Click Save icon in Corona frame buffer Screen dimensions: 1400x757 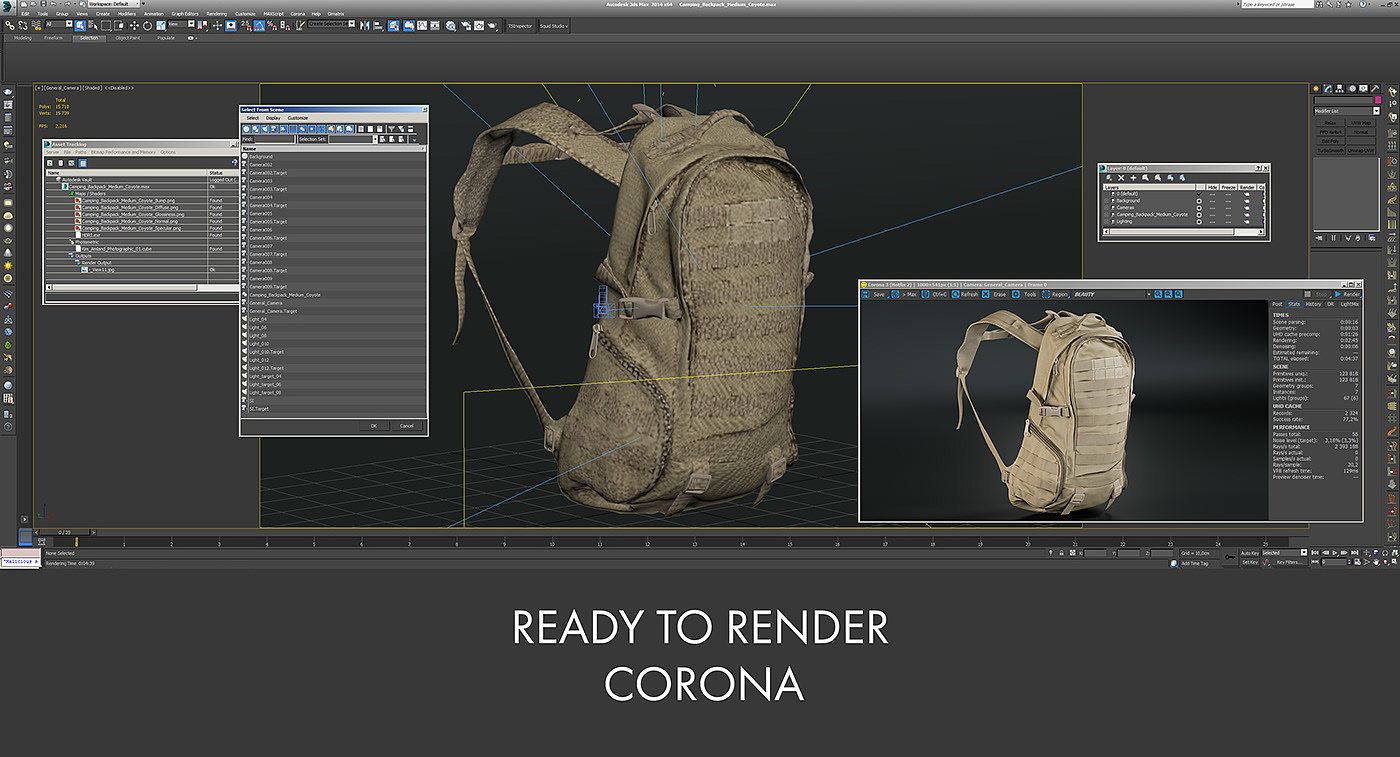click(867, 295)
